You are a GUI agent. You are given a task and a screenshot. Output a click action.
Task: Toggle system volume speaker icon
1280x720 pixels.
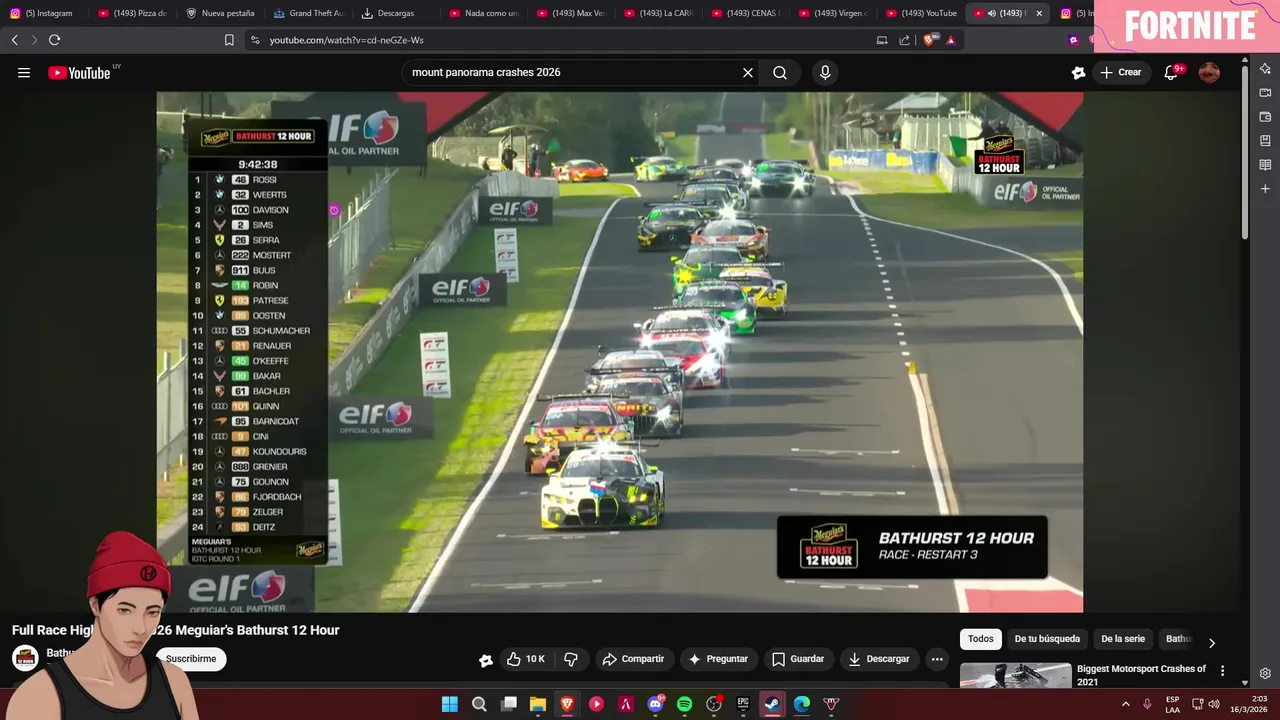[1214, 704]
